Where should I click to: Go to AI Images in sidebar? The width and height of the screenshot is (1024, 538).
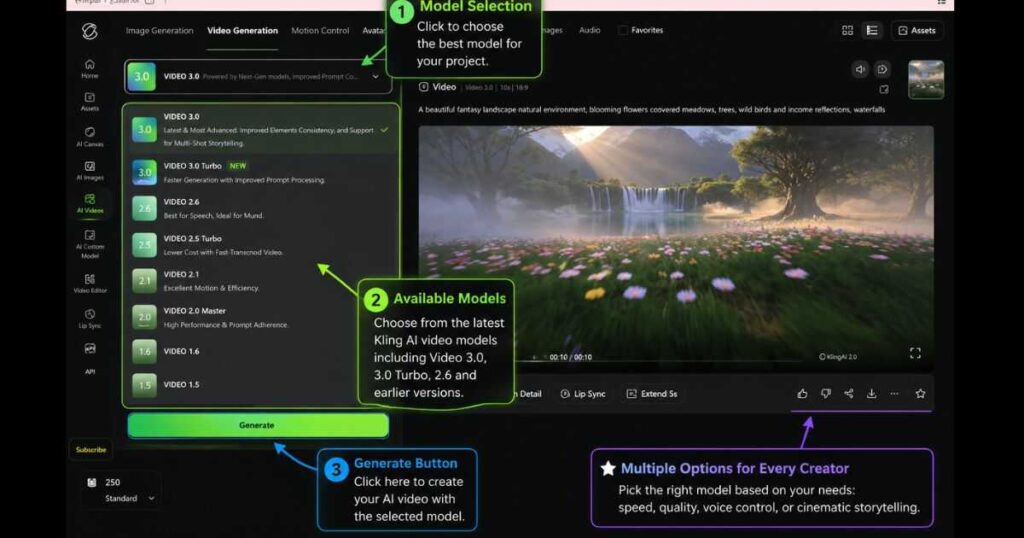click(89, 171)
